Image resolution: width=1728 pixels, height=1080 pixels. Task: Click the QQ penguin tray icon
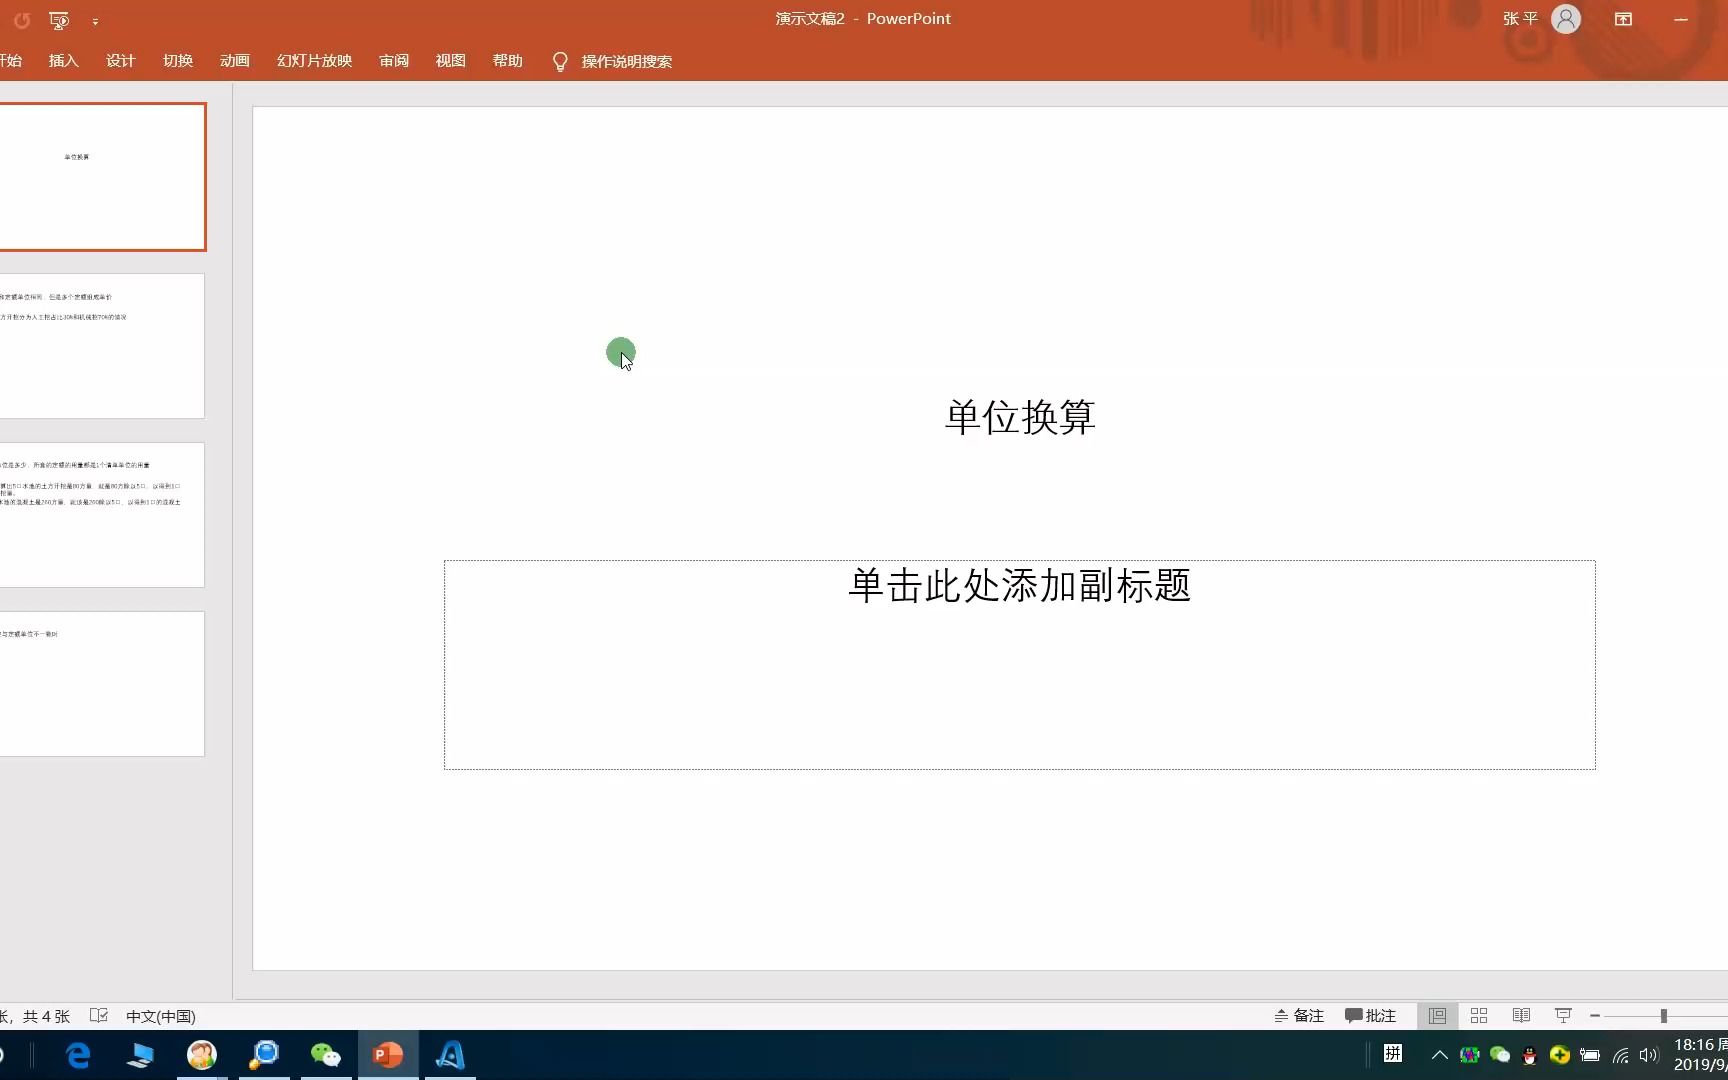(x=1529, y=1055)
